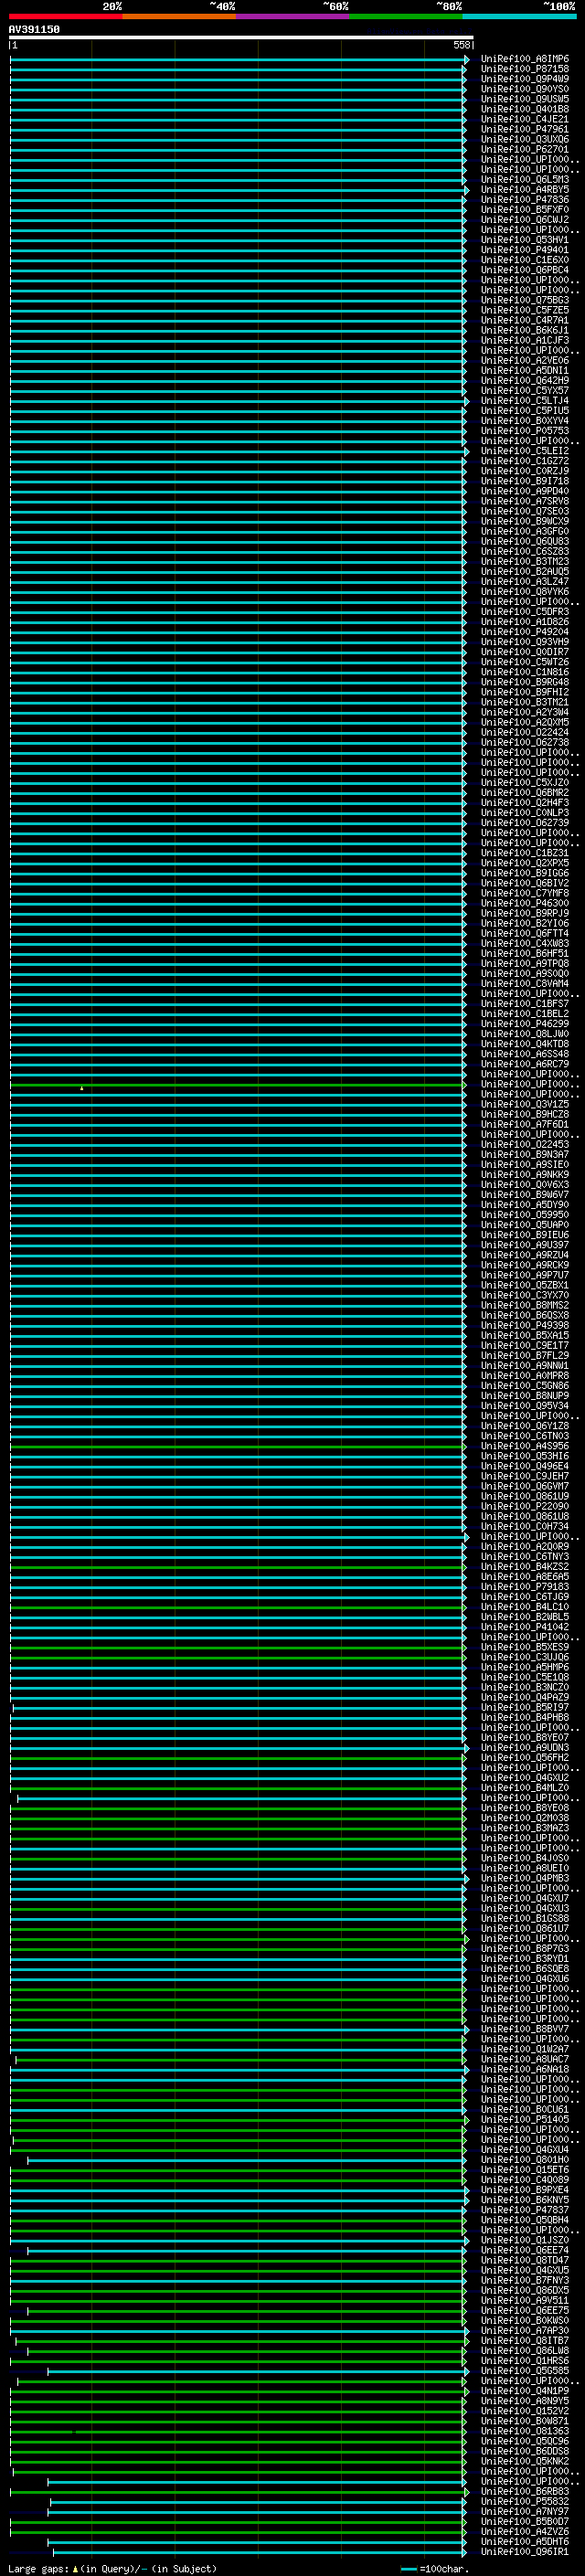Viewport: 585px width, 2576px height.
Task: Select hit label UniRef100_P79183
Action: coord(524,1587)
